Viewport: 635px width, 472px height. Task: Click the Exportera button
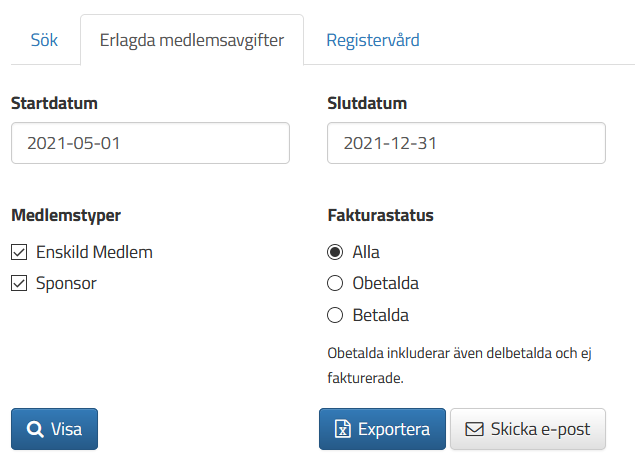click(x=382, y=429)
